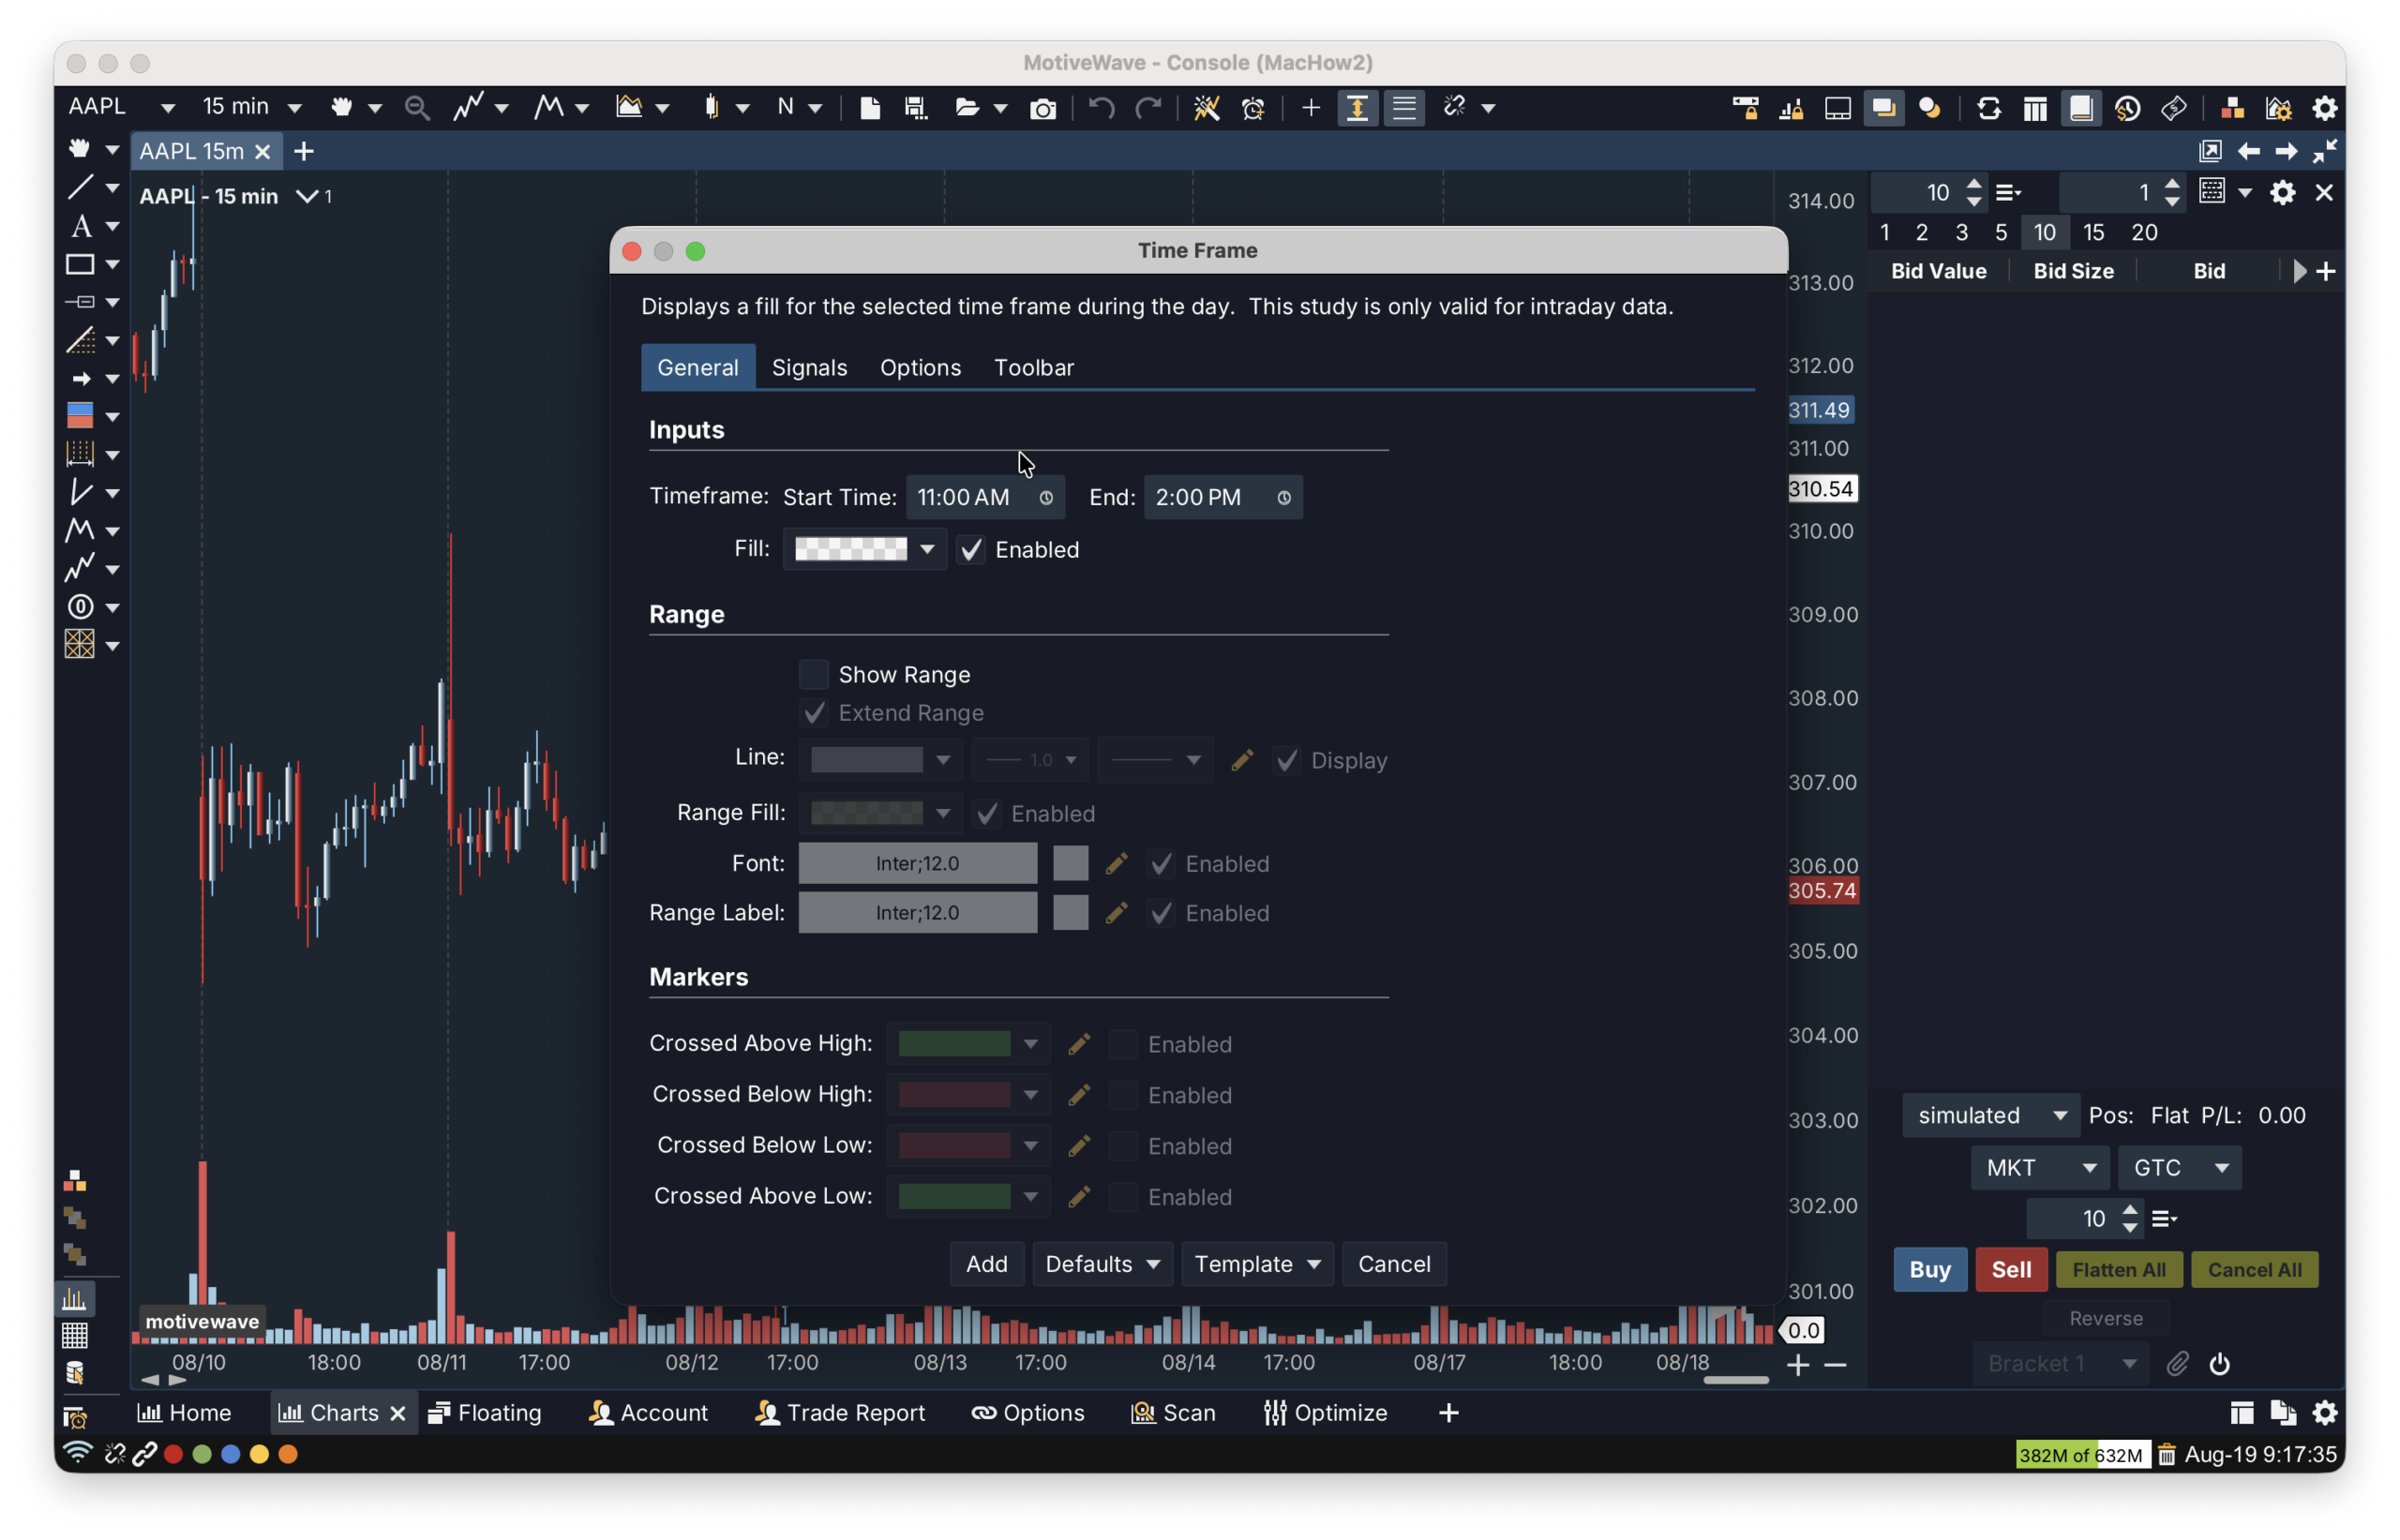The height and width of the screenshot is (1540, 2400).
Task: Click the zoom in plus on time axis
Action: 1798,1365
